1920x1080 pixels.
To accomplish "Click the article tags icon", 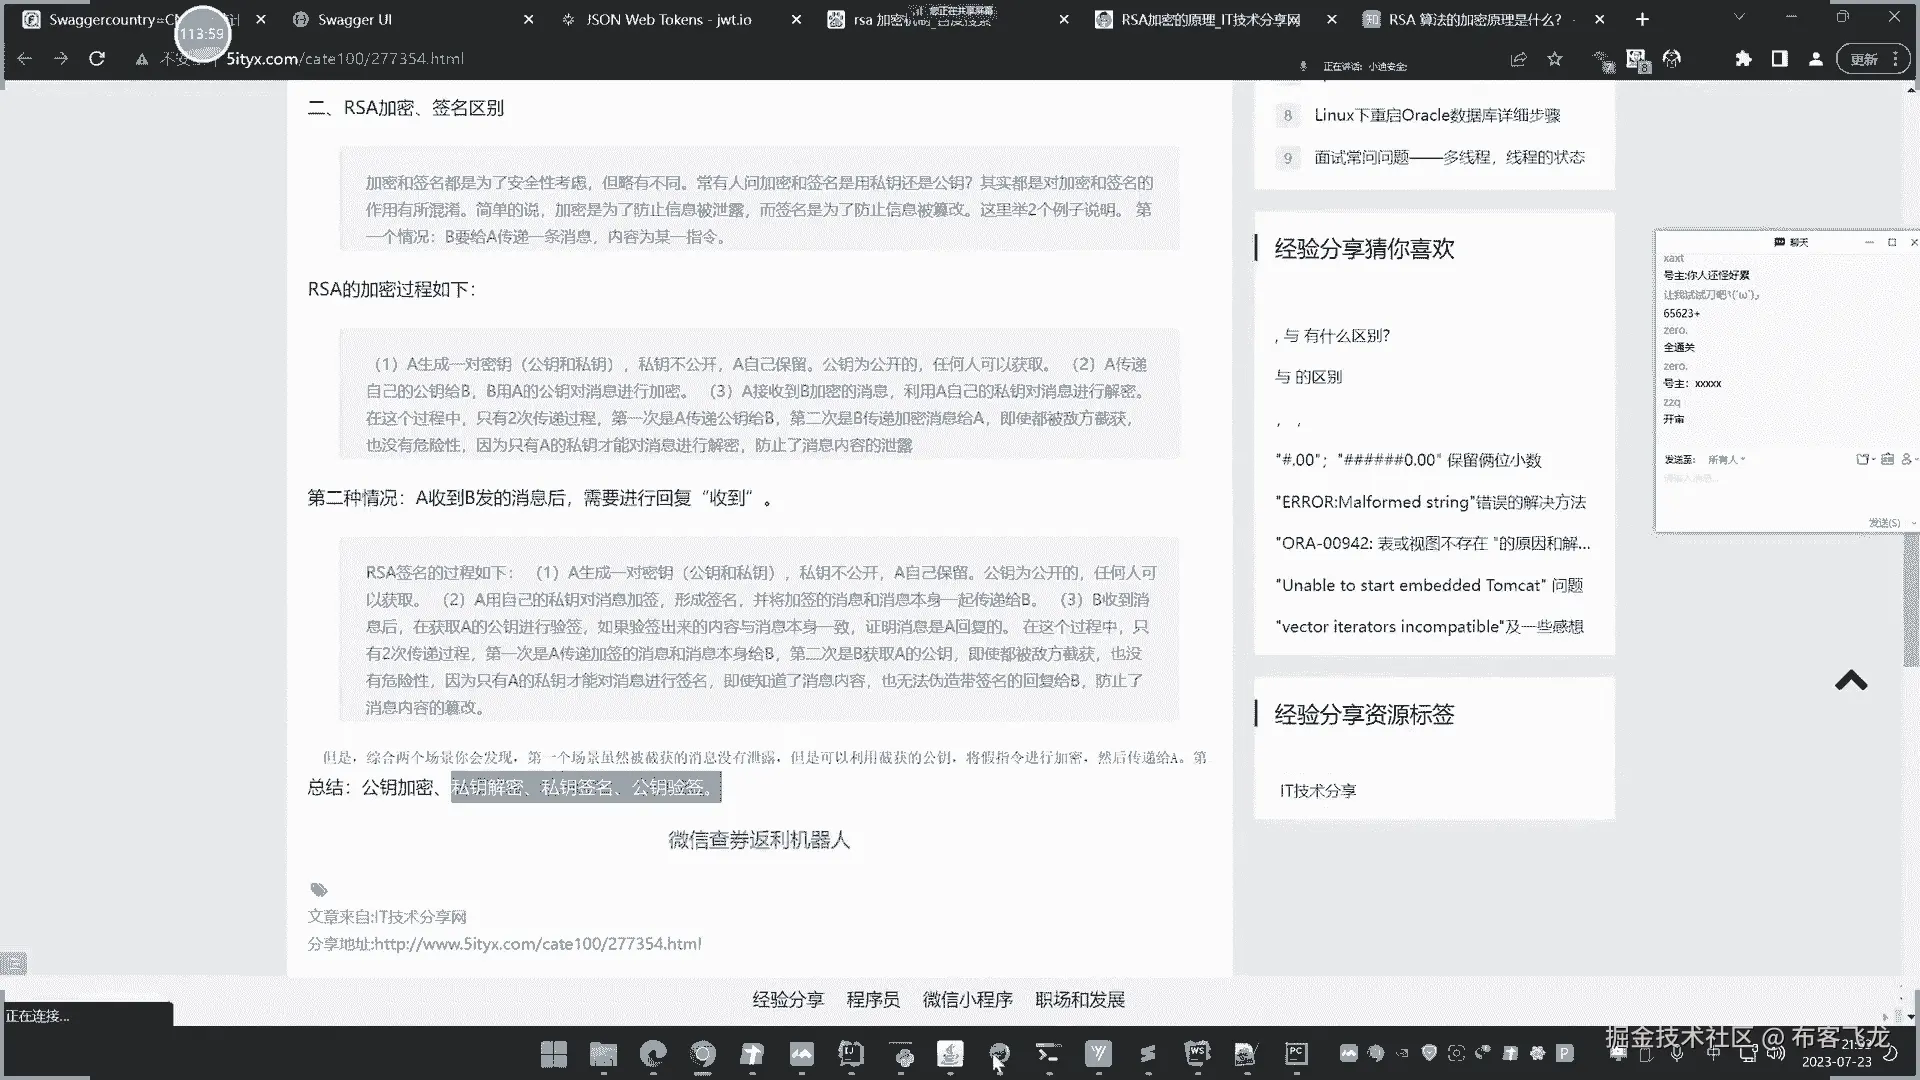I will (x=319, y=890).
